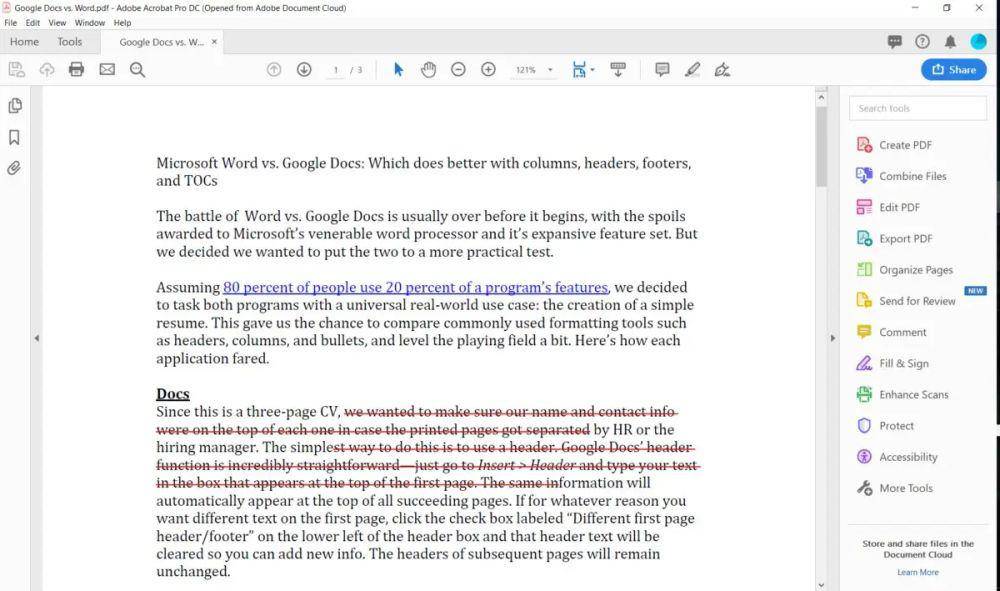Open the notifications bell

click(x=950, y=42)
